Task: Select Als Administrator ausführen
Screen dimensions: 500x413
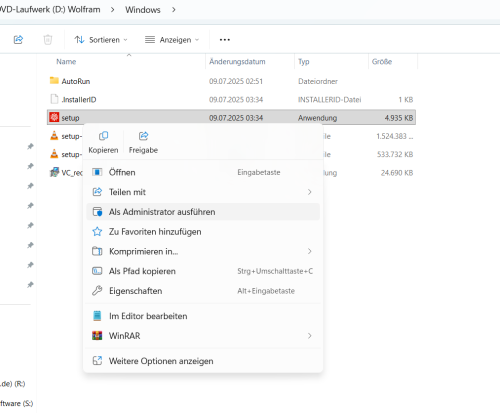Action: pos(203,212)
